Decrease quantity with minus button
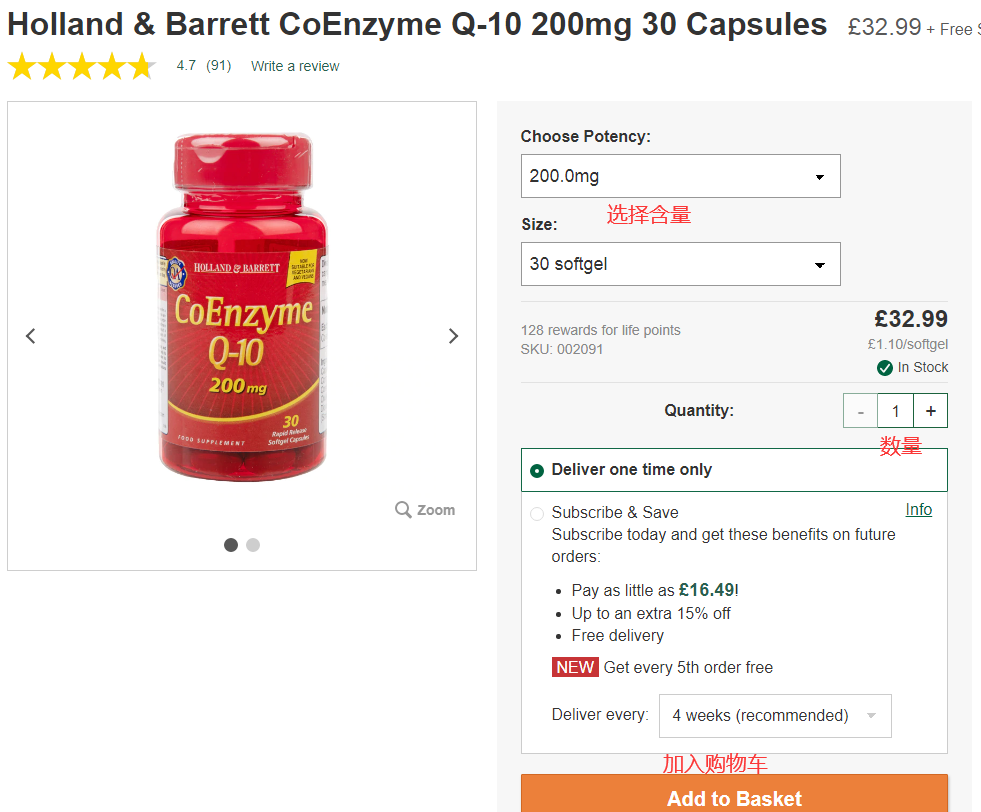981x812 pixels. 860,411
